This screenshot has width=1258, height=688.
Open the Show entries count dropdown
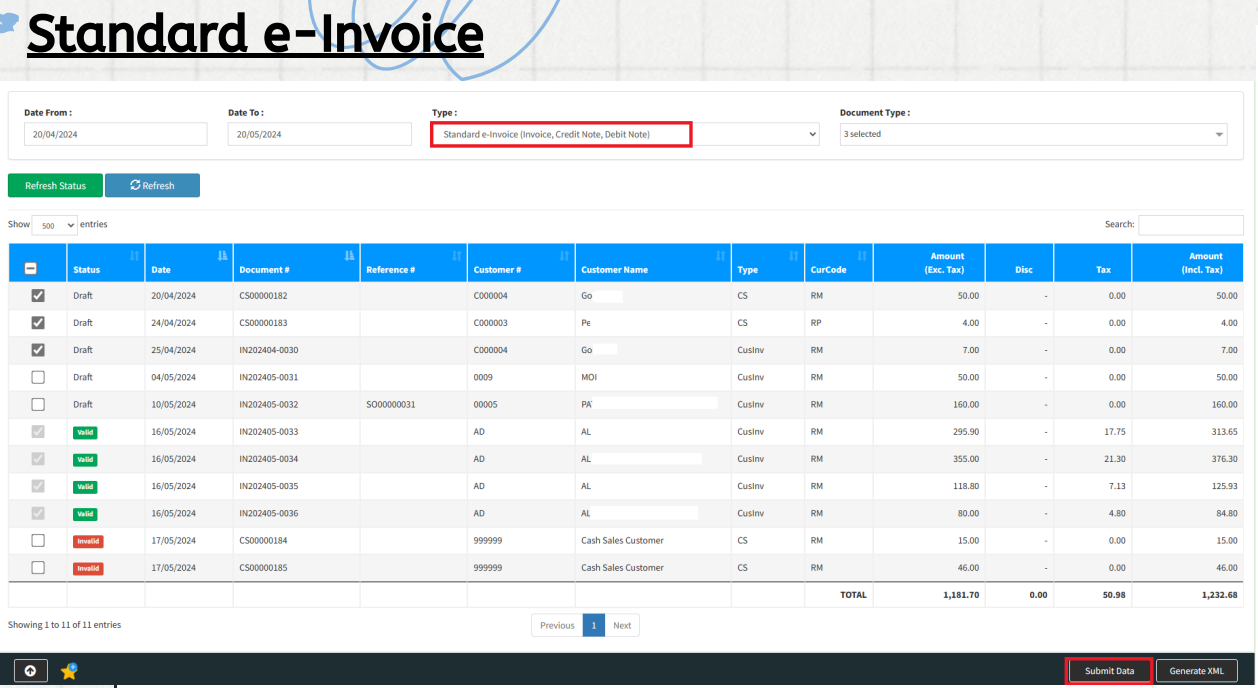(55, 226)
